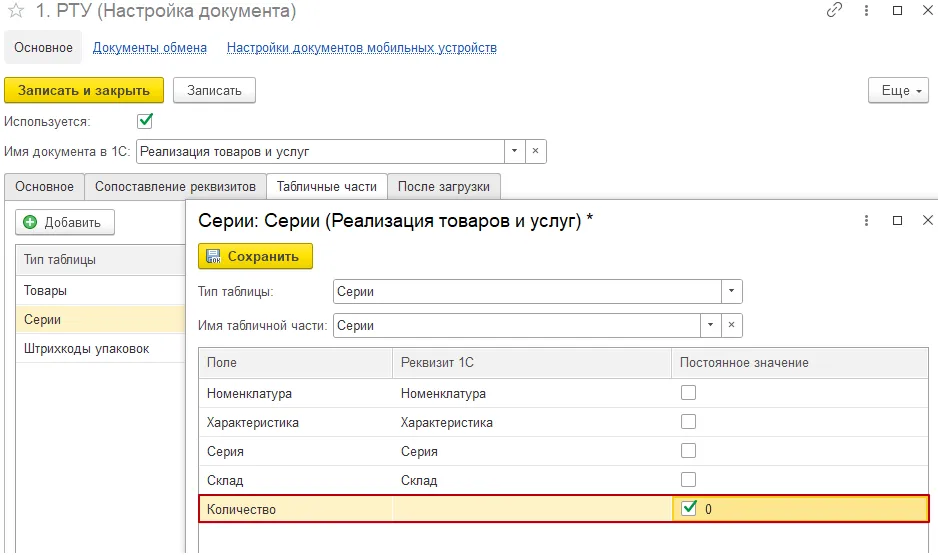Tick the Постоянное значение checkbox in Серия row
Viewport: 938px width, 555px height.
tap(688, 450)
